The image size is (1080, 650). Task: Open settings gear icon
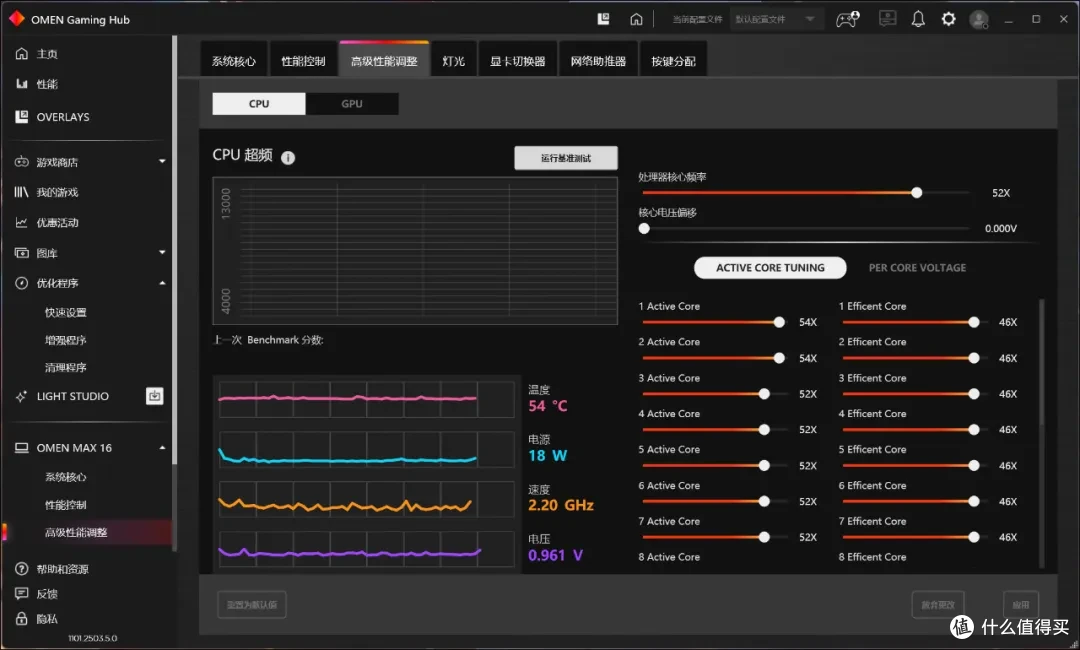[x=948, y=19]
